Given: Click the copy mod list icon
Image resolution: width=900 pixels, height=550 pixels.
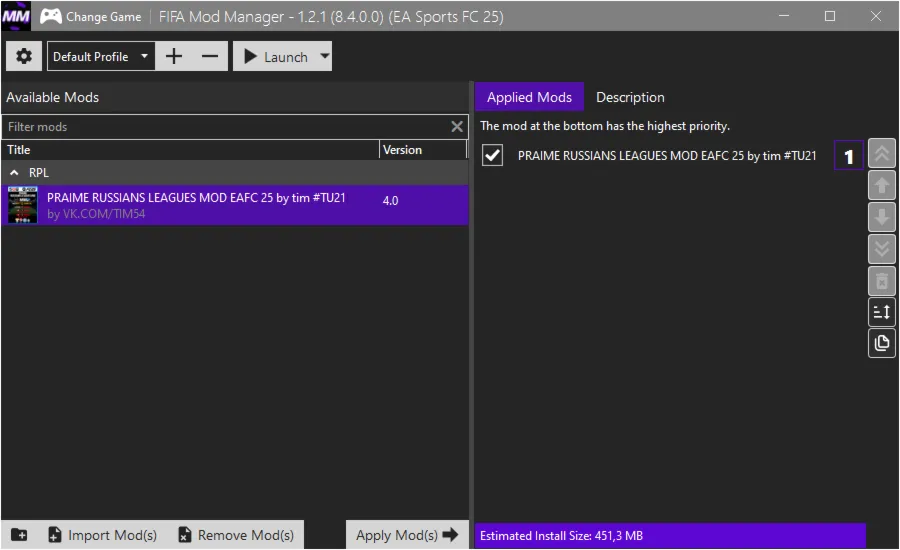Looking at the screenshot, I should click(882, 343).
